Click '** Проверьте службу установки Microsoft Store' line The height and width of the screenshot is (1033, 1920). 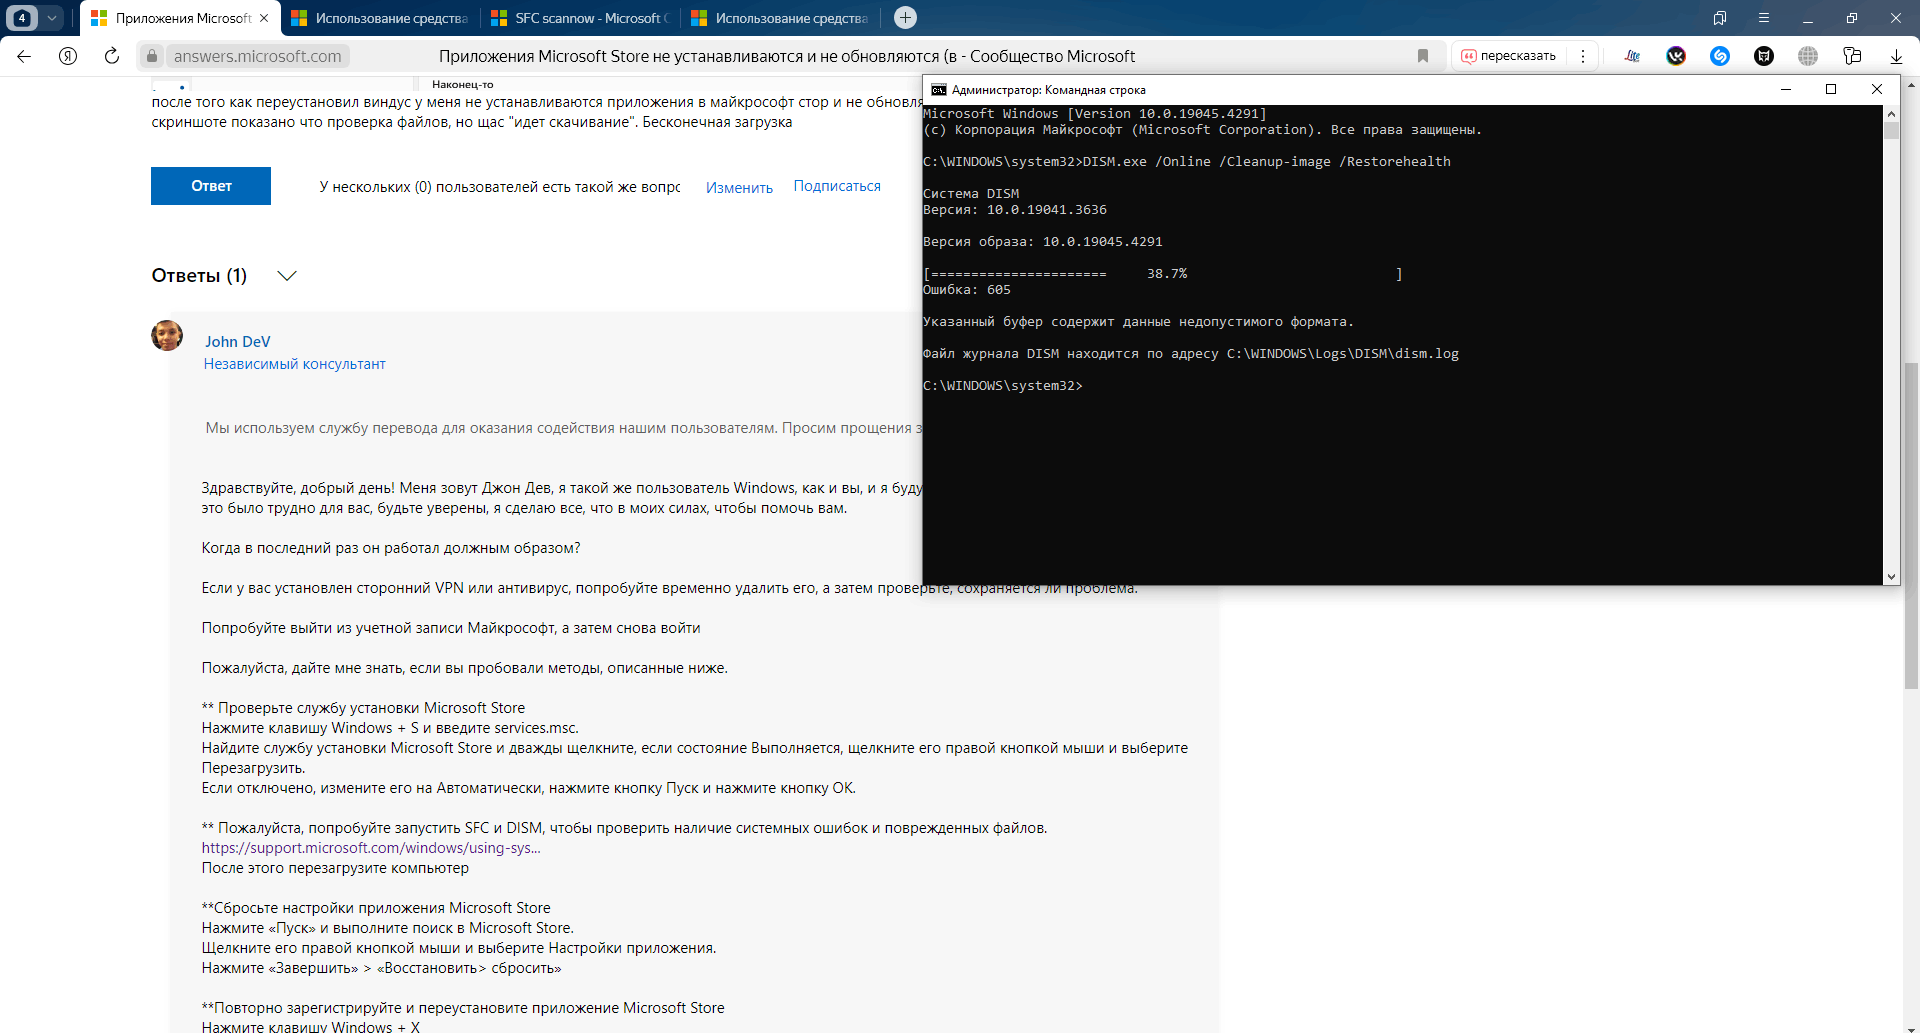pos(363,708)
